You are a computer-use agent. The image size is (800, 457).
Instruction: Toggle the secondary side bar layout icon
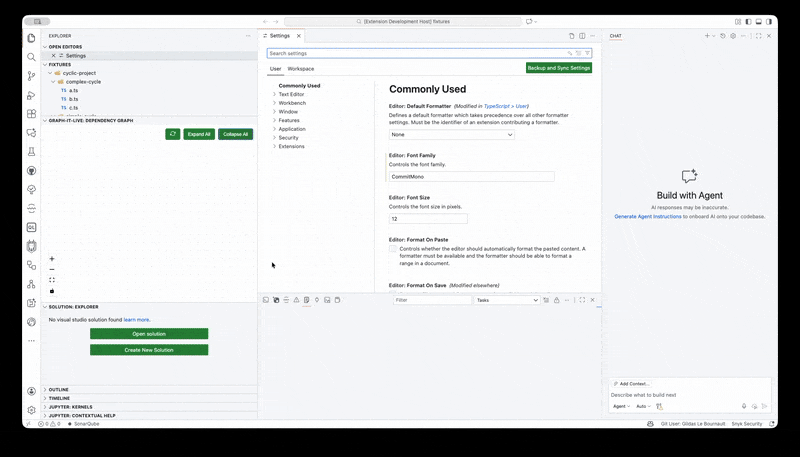[x=769, y=21]
